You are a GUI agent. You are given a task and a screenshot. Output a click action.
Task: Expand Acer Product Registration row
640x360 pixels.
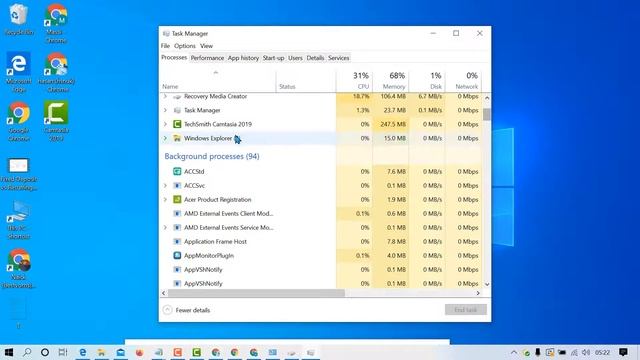(165, 200)
